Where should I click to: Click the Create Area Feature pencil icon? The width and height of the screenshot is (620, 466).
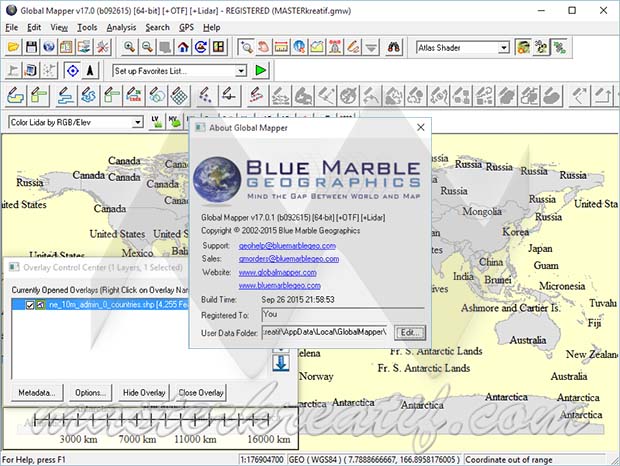click(16, 96)
